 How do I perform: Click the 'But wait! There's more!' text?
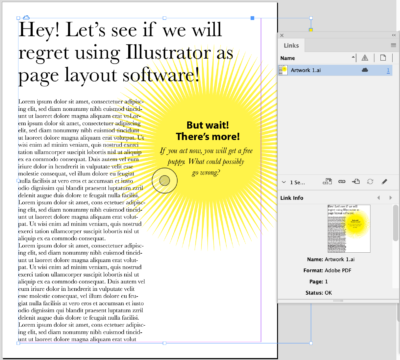point(208,131)
